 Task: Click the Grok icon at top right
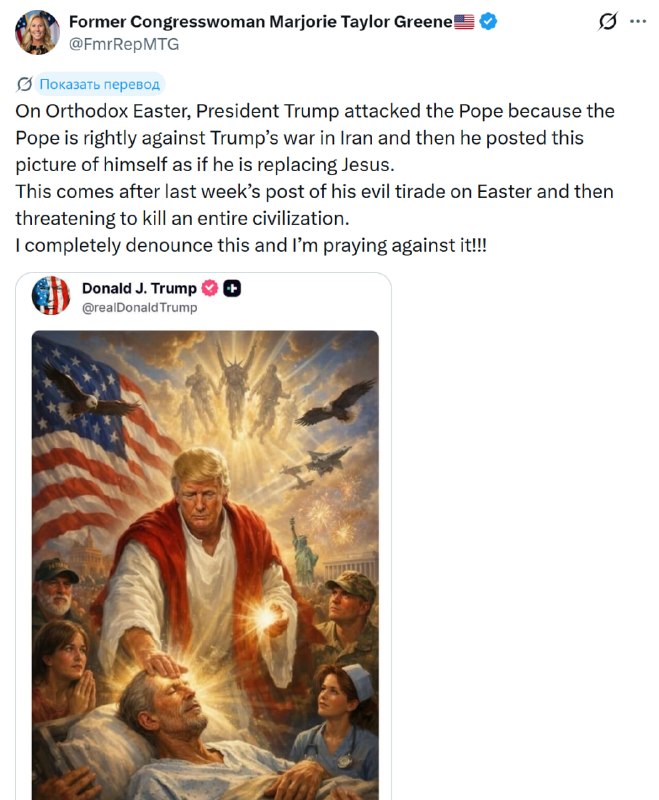pyautogui.click(x=606, y=22)
